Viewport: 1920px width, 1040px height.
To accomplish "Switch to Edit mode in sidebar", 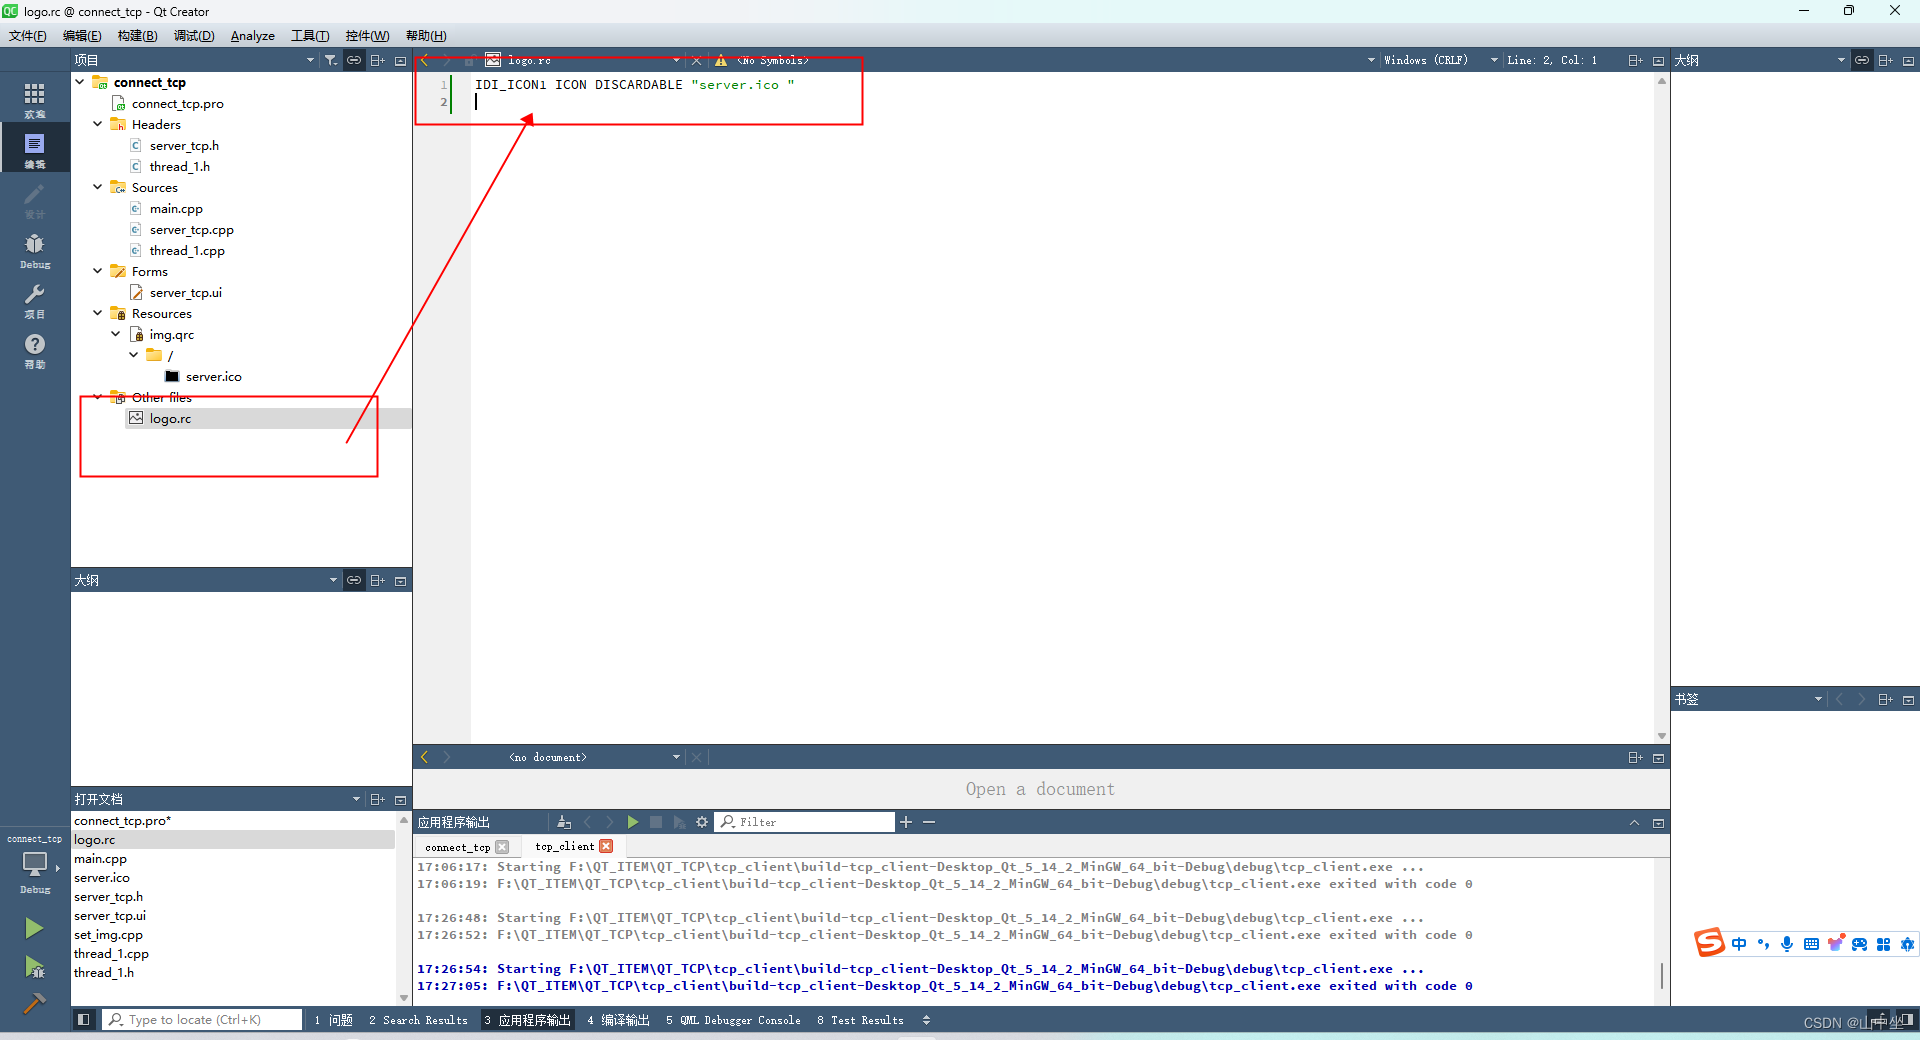I will point(34,148).
